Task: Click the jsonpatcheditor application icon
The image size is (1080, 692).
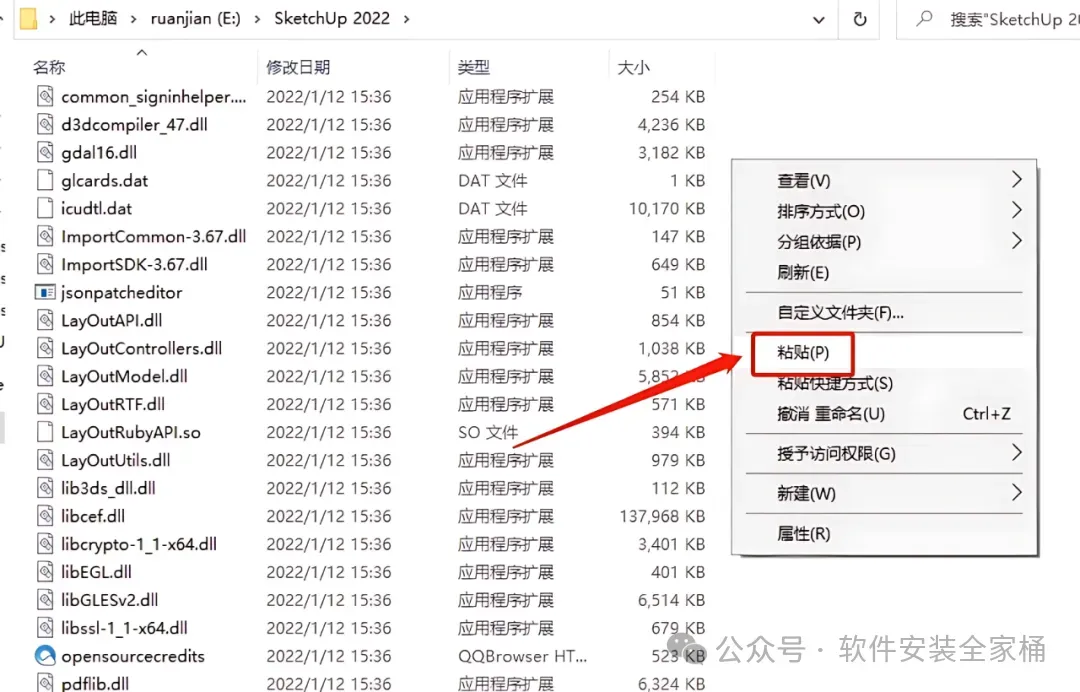Action: 45,293
